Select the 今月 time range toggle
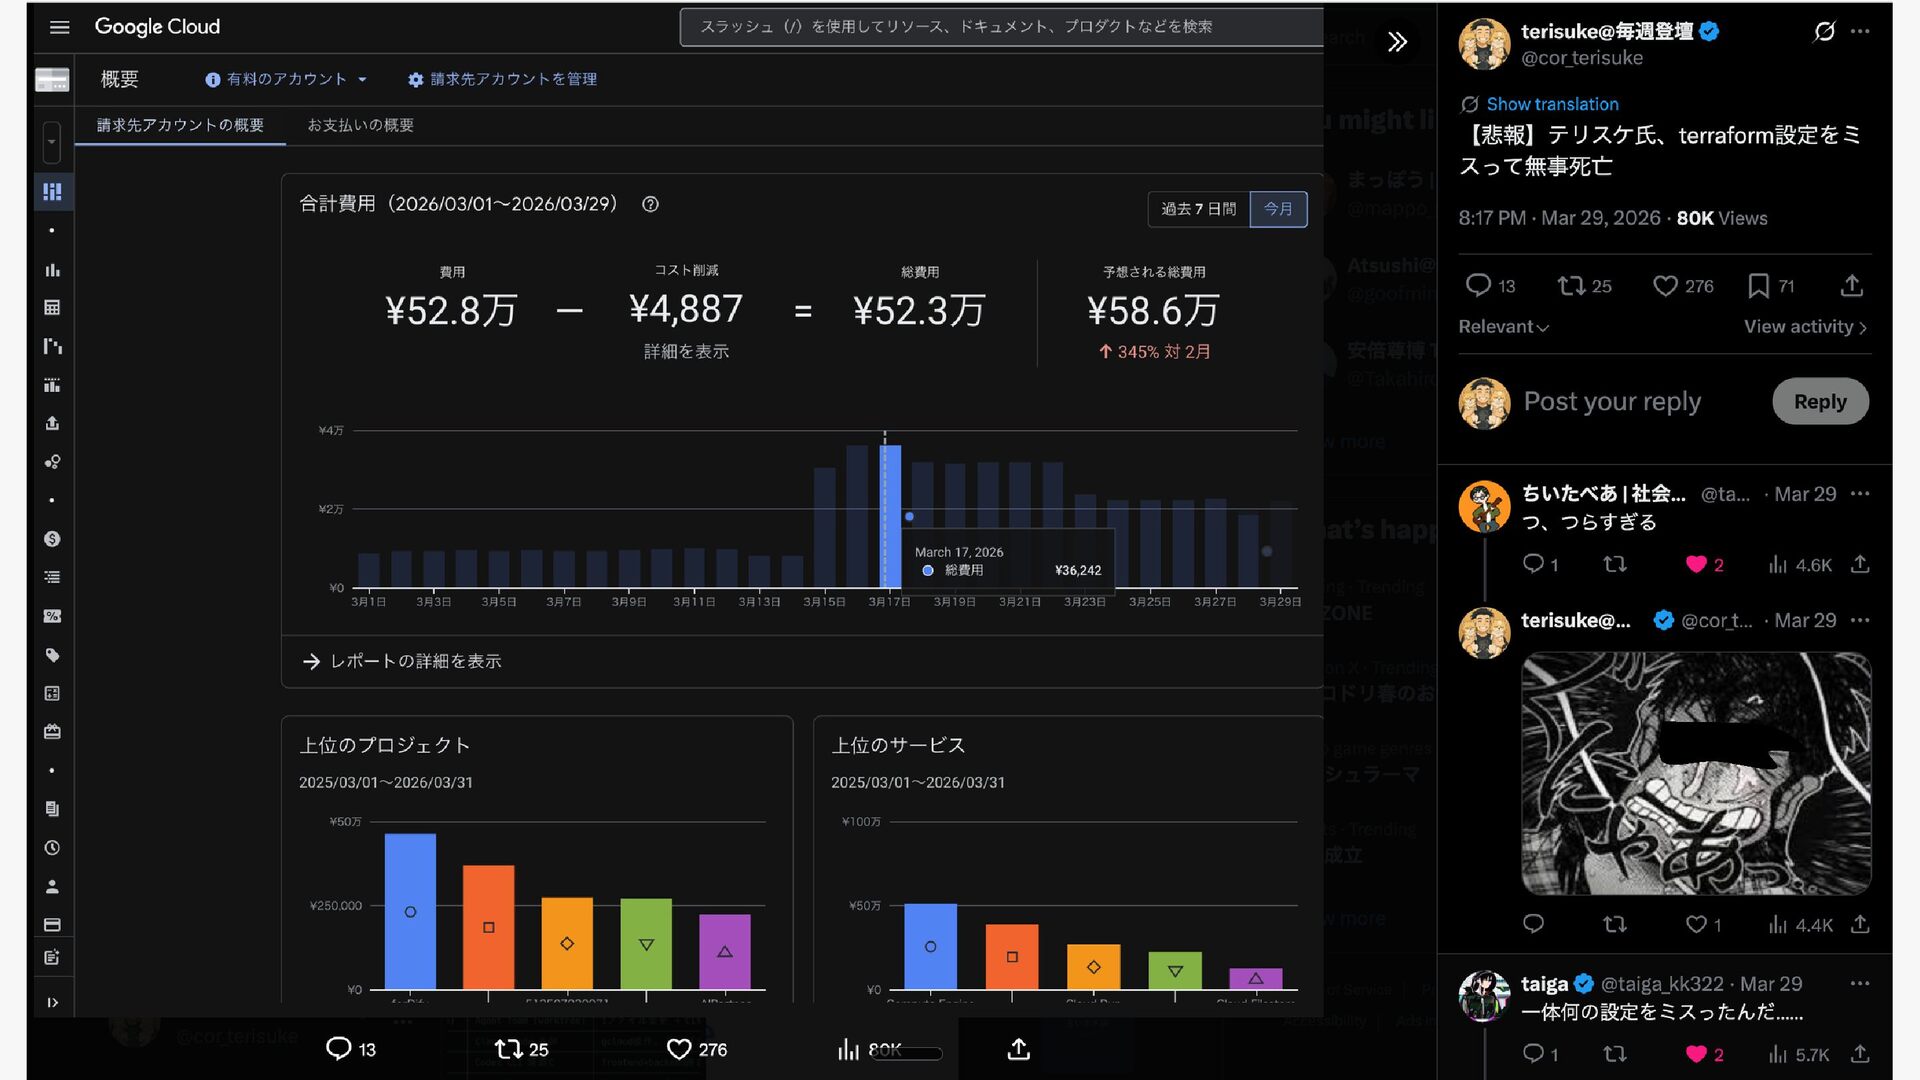This screenshot has height=1080, width=1920. point(1278,209)
